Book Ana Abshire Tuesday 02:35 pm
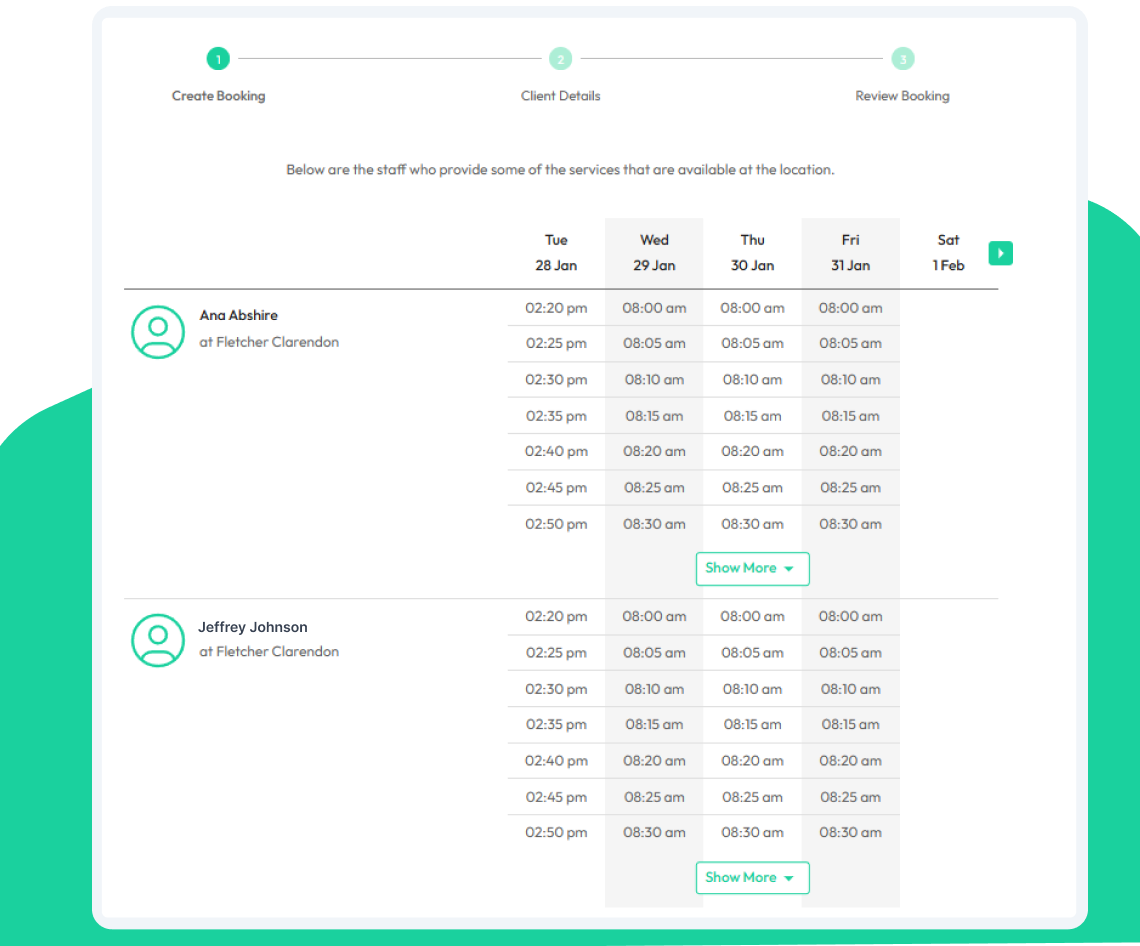 pos(556,416)
